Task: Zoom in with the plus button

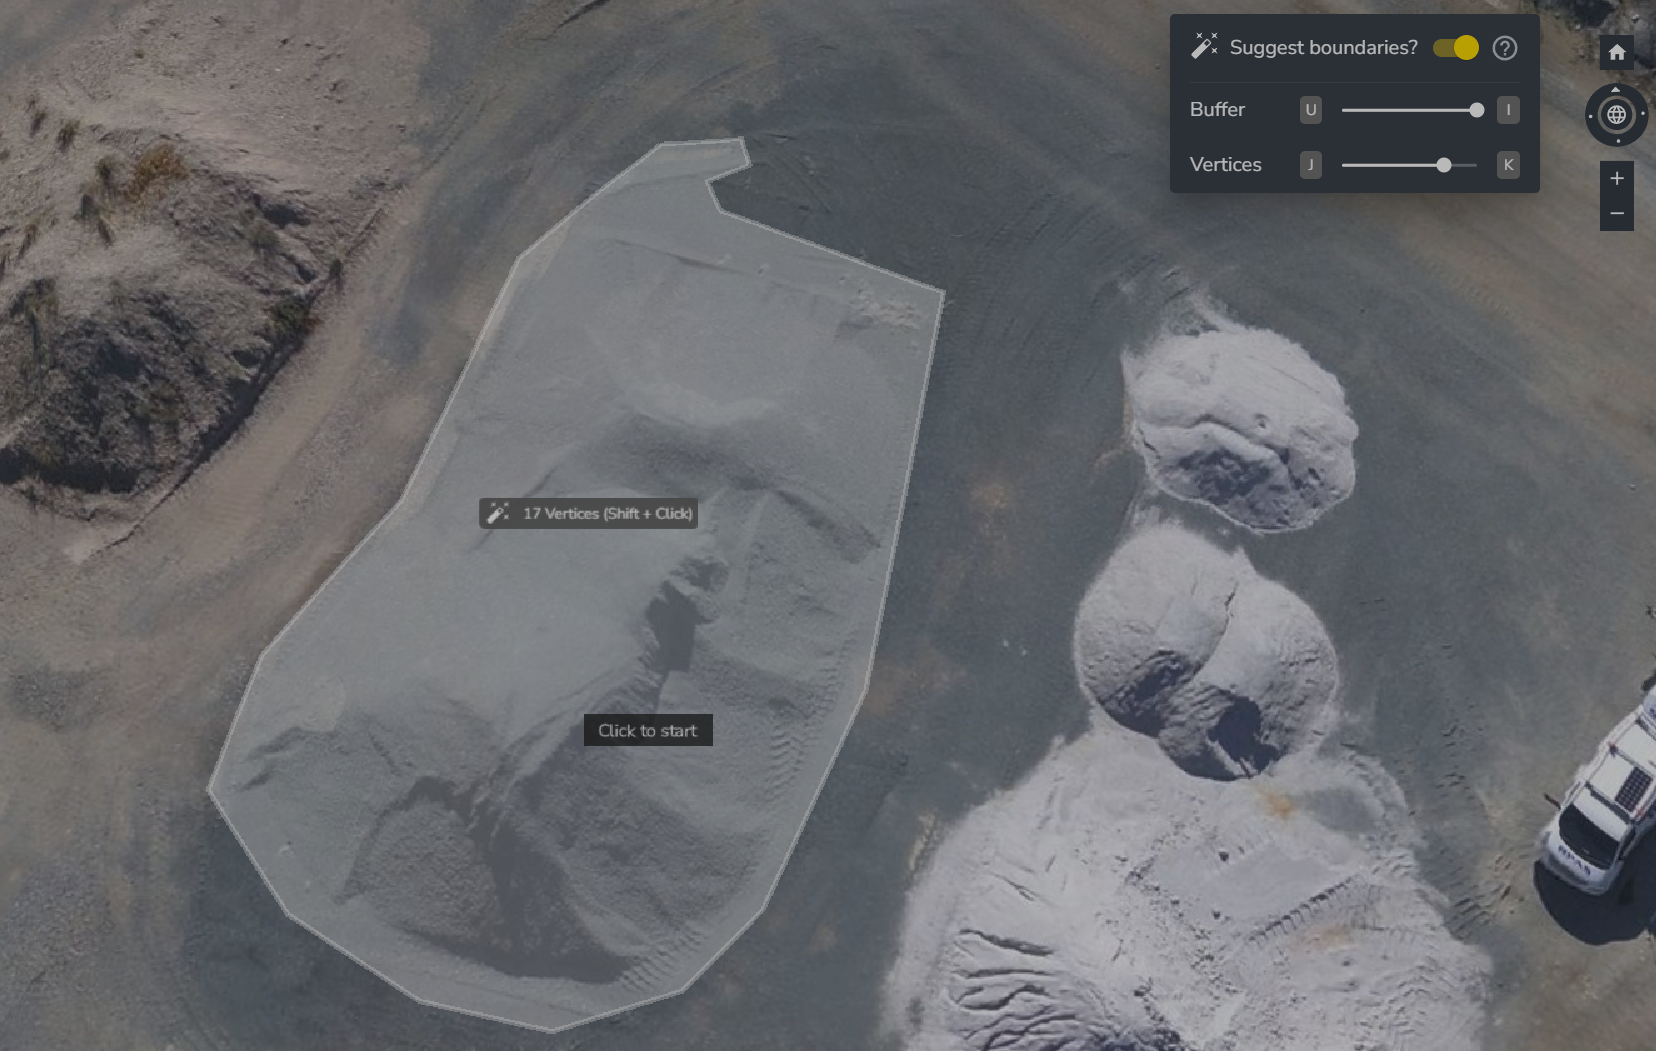Action: click(1616, 179)
